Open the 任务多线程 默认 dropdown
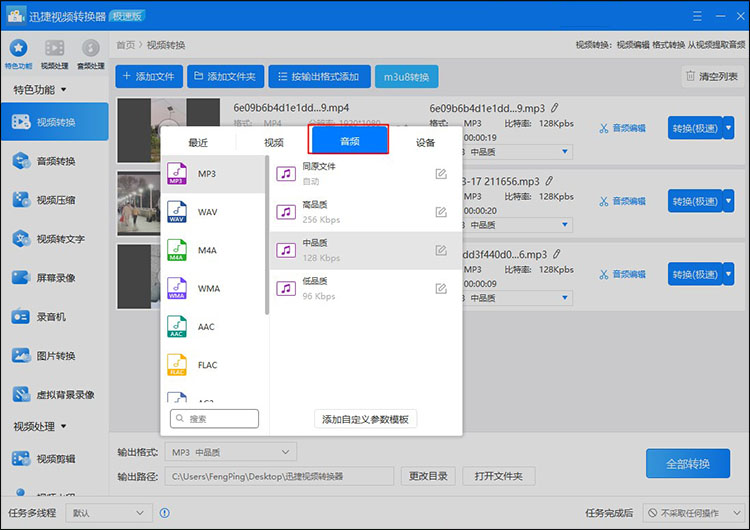Screen dimensions: 750x530 click(x=109, y=513)
